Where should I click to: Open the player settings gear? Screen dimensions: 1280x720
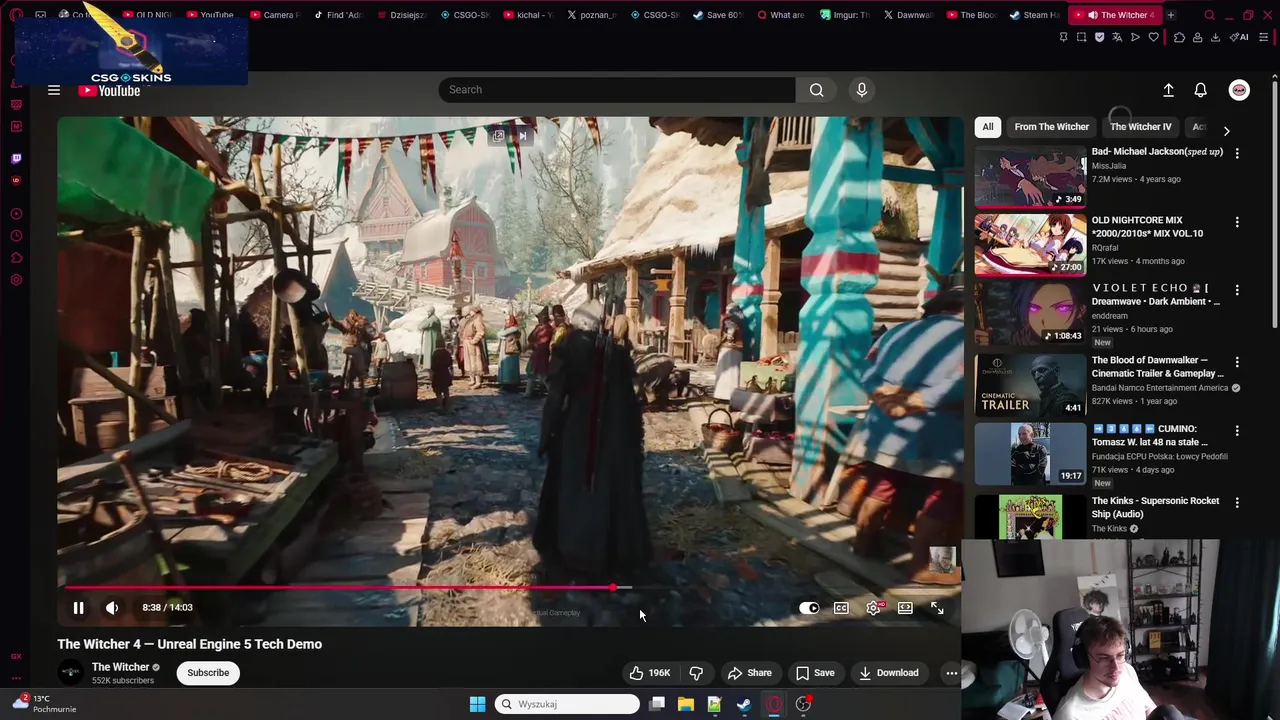coord(874,608)
